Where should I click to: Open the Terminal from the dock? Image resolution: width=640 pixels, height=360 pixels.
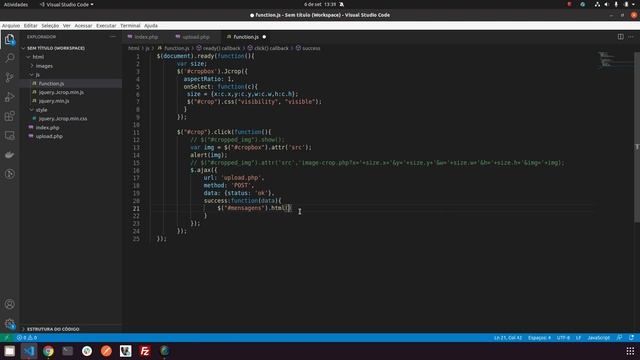pos(67,351)
